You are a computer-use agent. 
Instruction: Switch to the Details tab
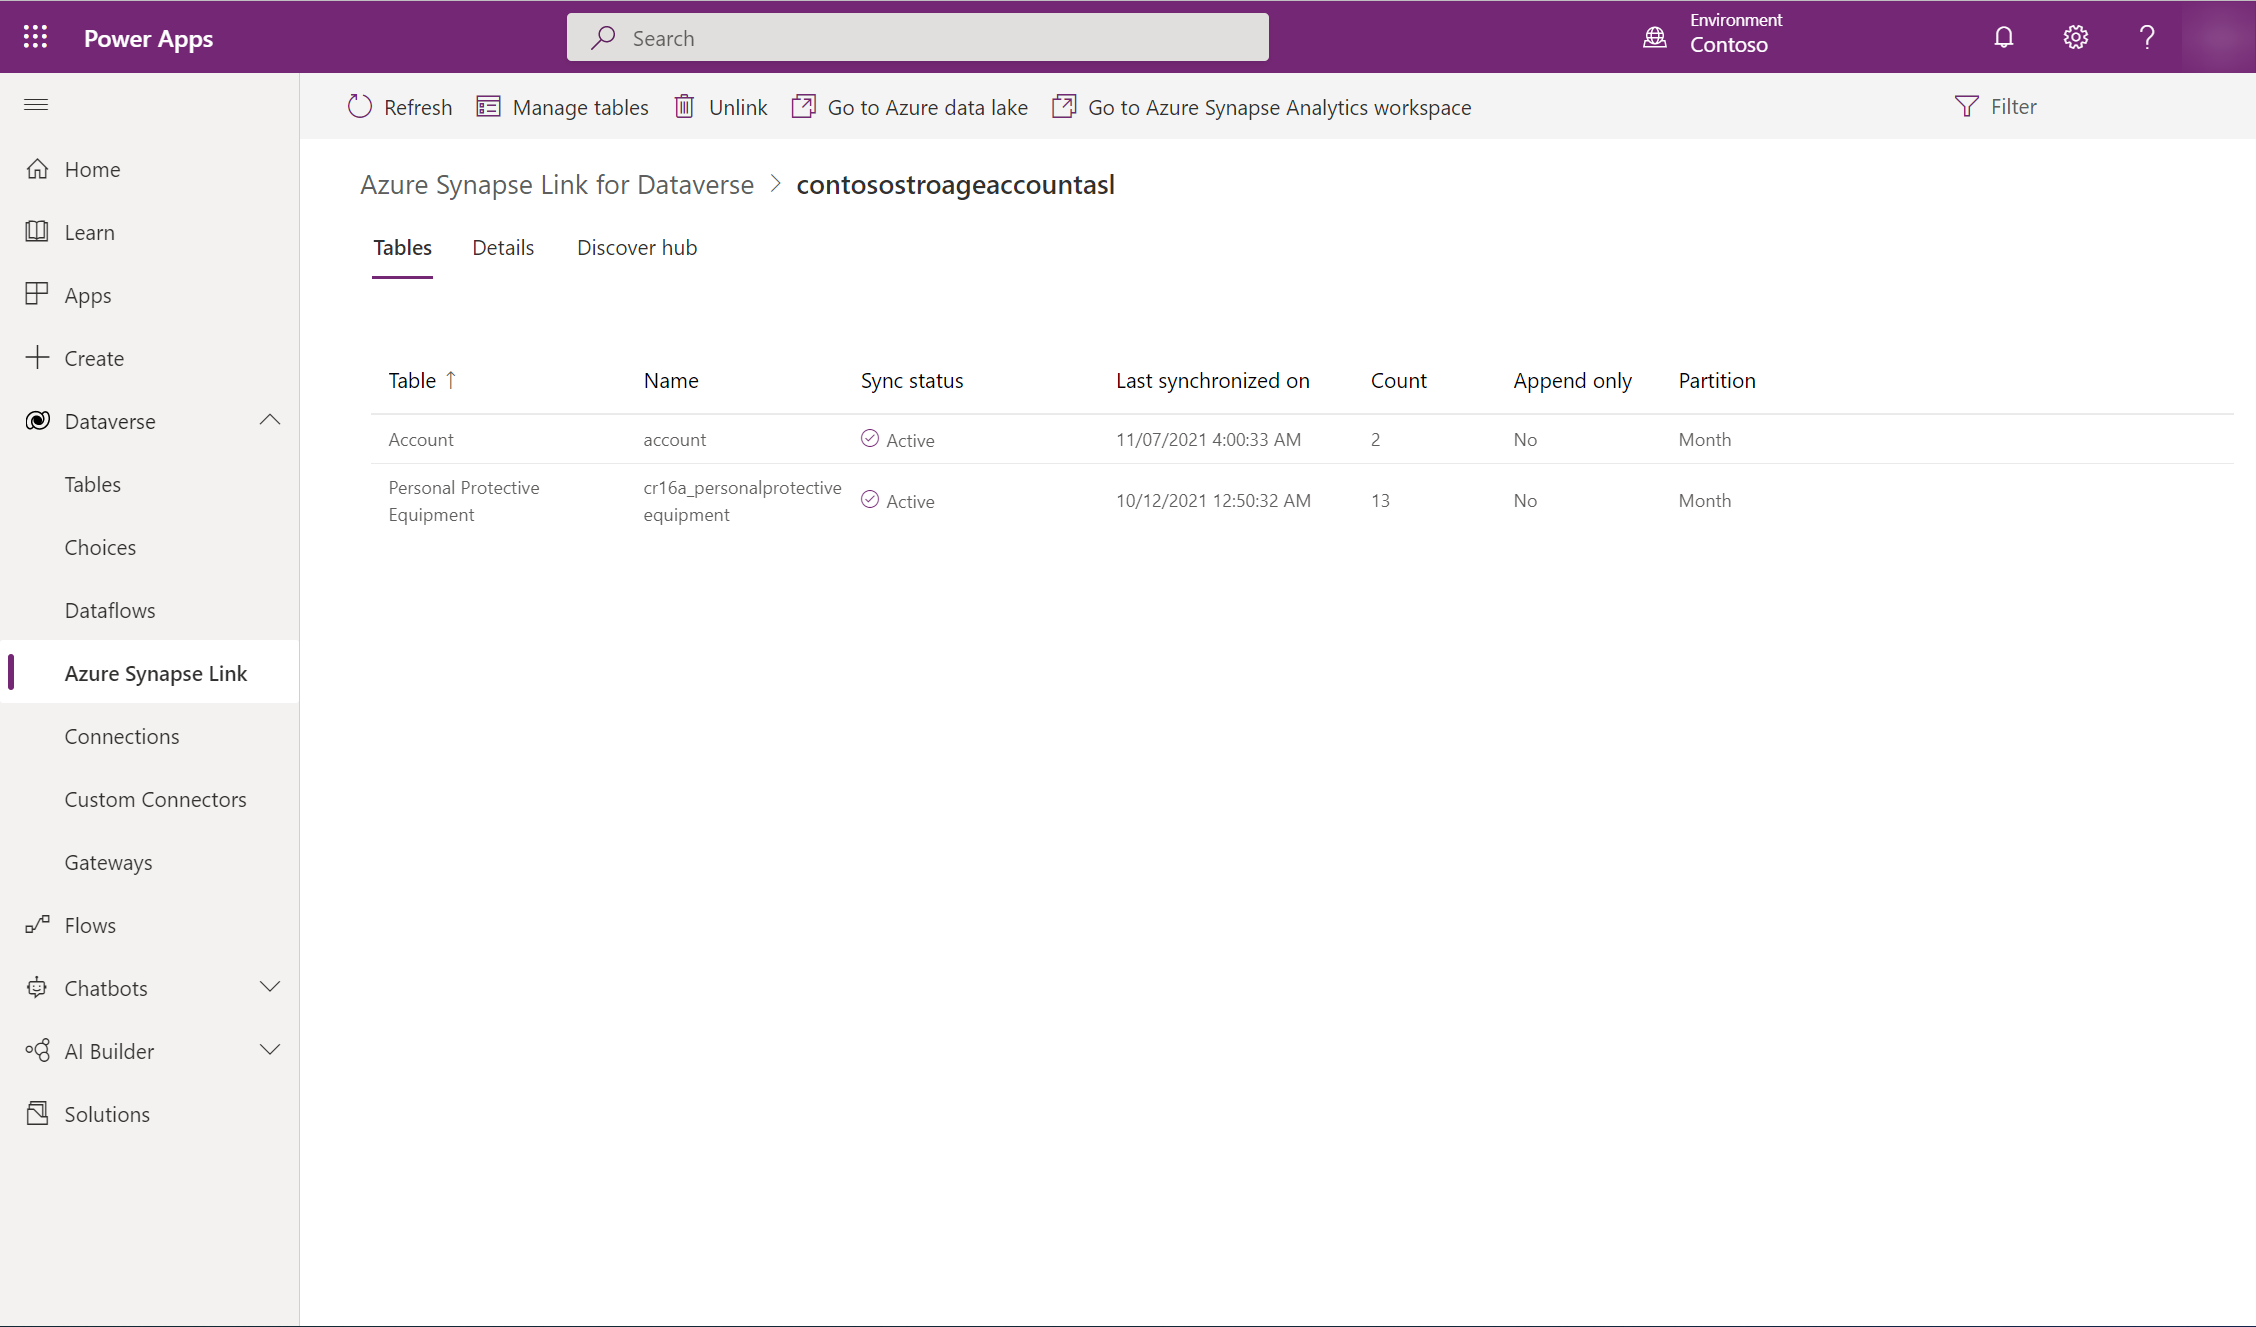pos(504,246)
